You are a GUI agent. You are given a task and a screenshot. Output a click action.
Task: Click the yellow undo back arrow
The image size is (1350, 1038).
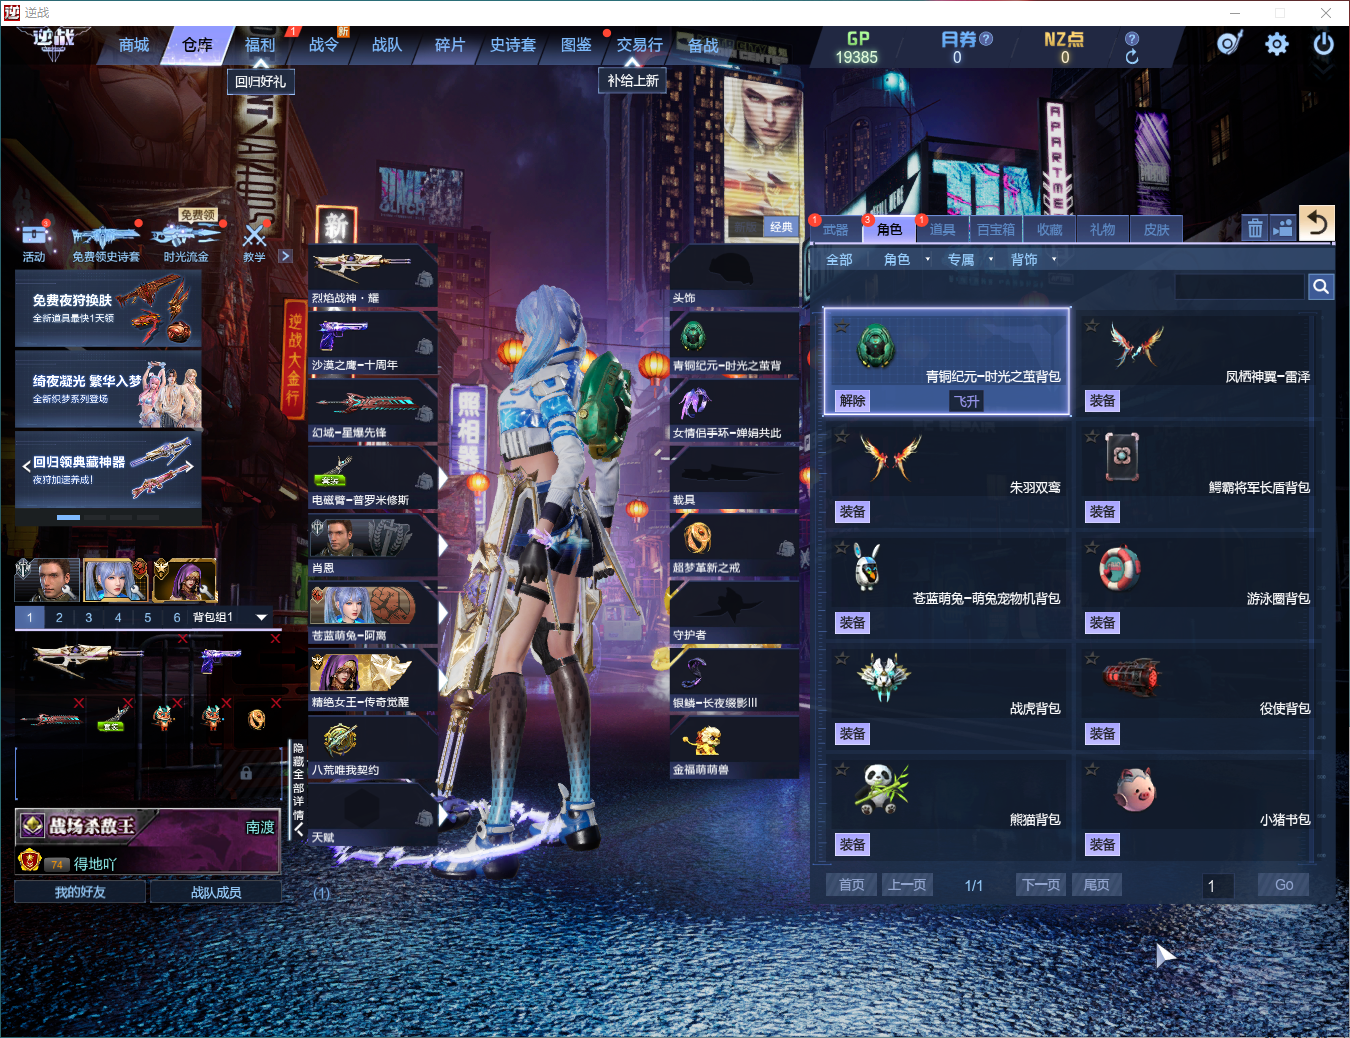(1316, 223)
